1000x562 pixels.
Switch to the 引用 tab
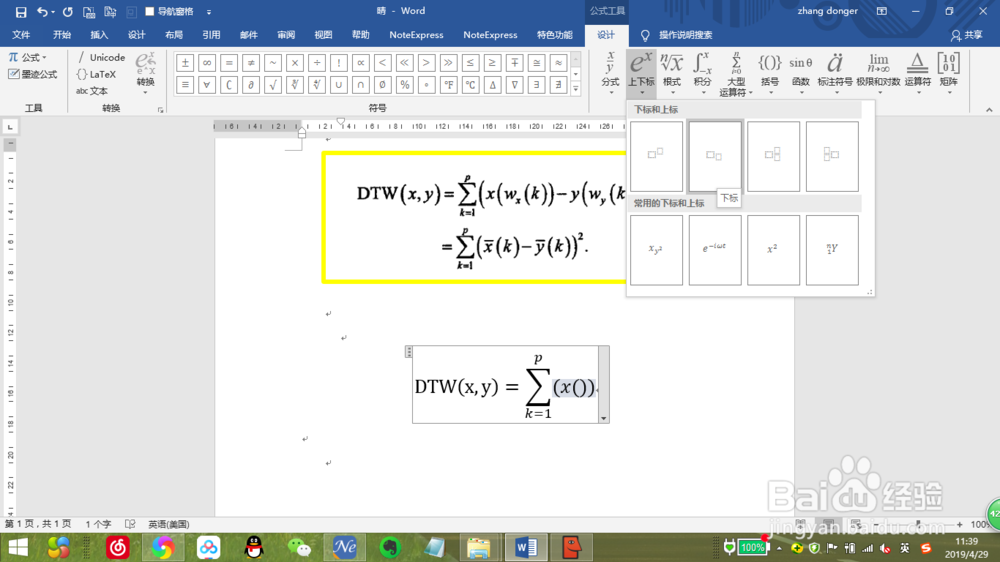point(211,35)
